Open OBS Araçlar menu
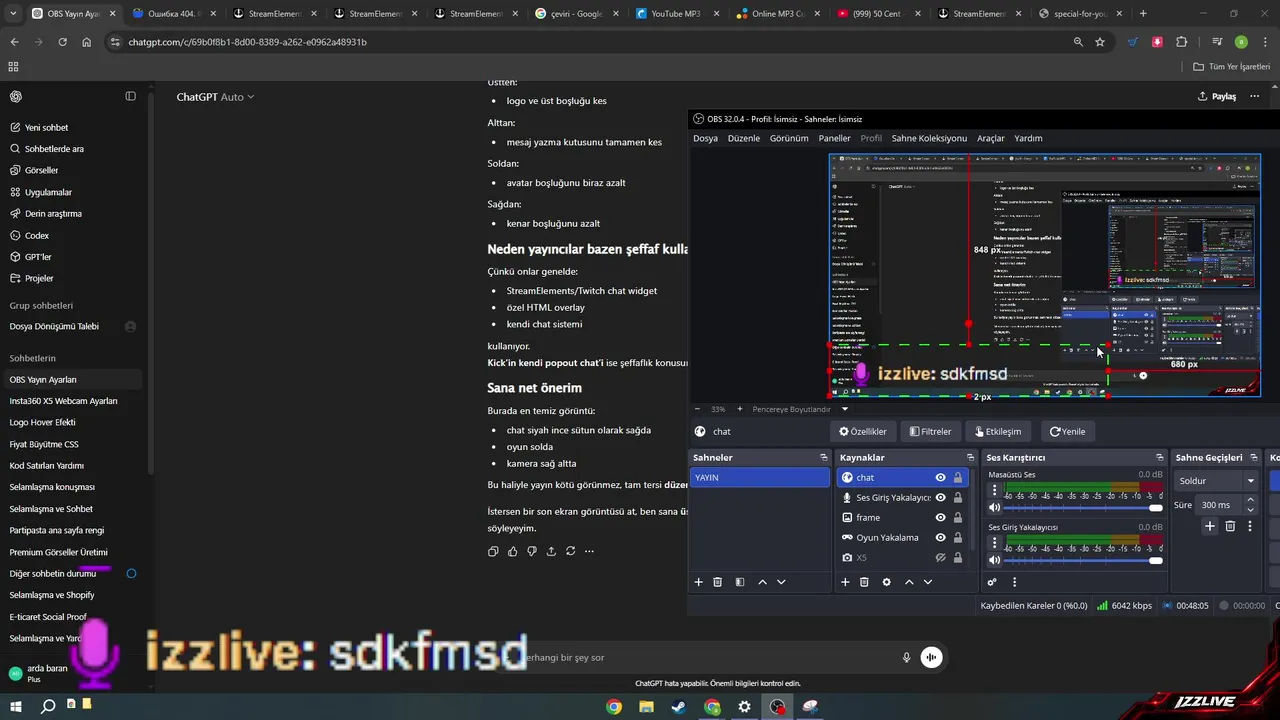 pyautogui.click(x=991, y=138)
